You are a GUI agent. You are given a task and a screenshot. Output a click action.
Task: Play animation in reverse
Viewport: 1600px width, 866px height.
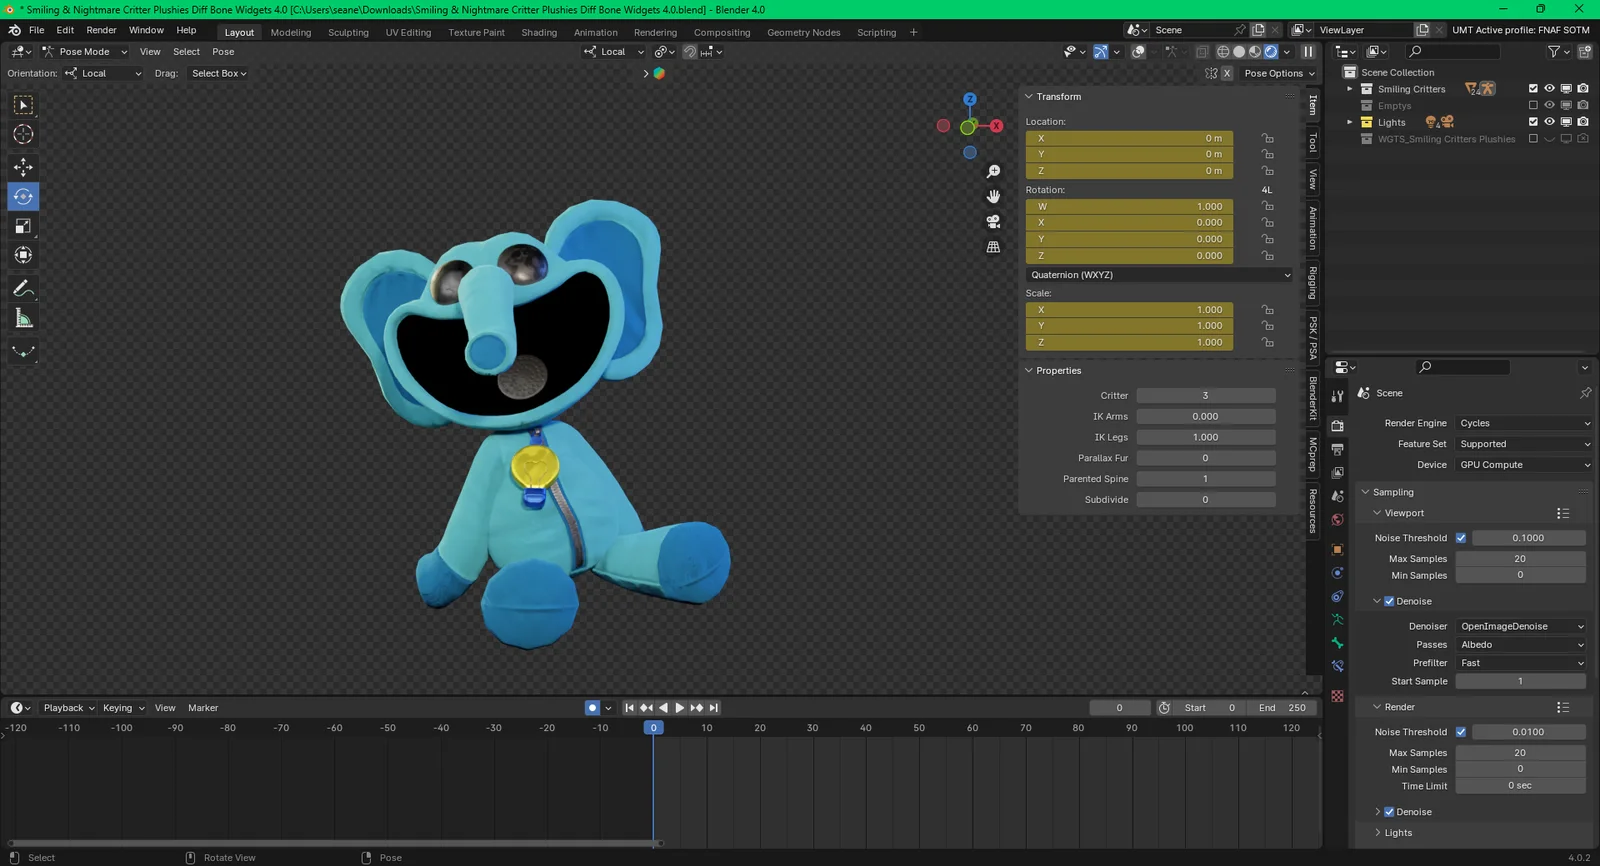click(x=663, y=708)
